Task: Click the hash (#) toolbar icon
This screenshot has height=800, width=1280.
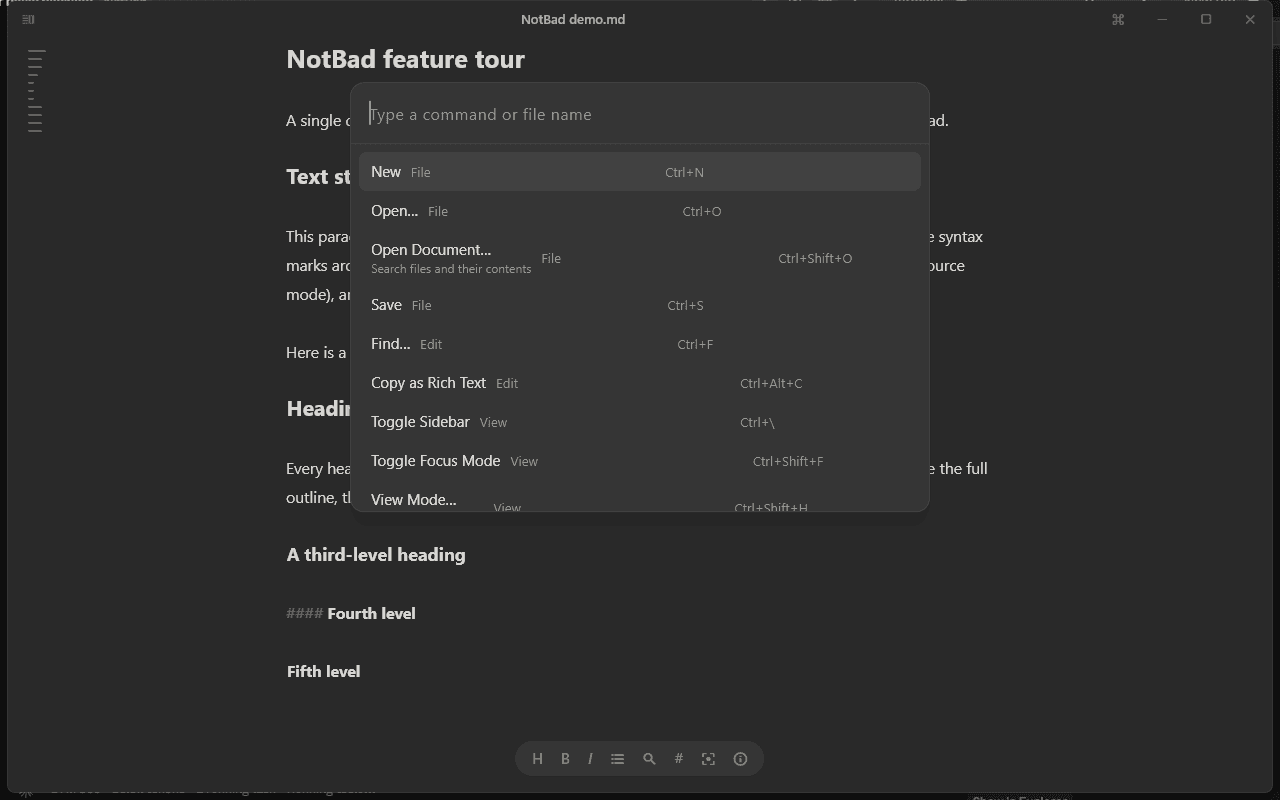Action: pyautogui.click(x=678, y=759)
